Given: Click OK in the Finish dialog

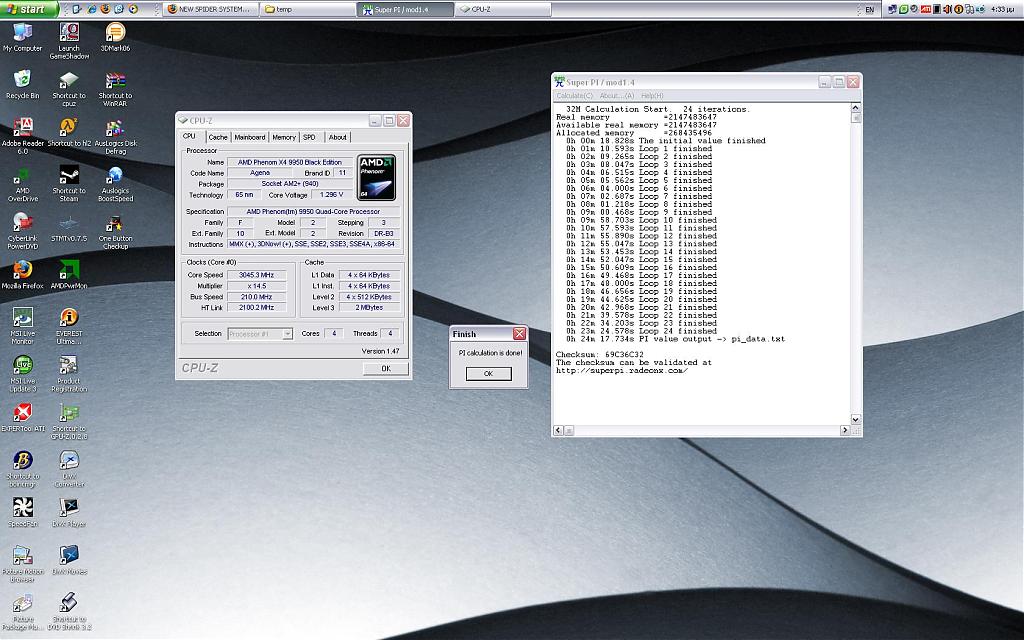Looking at the screenshot, I should pyautogui.click(x=488, y=374).
